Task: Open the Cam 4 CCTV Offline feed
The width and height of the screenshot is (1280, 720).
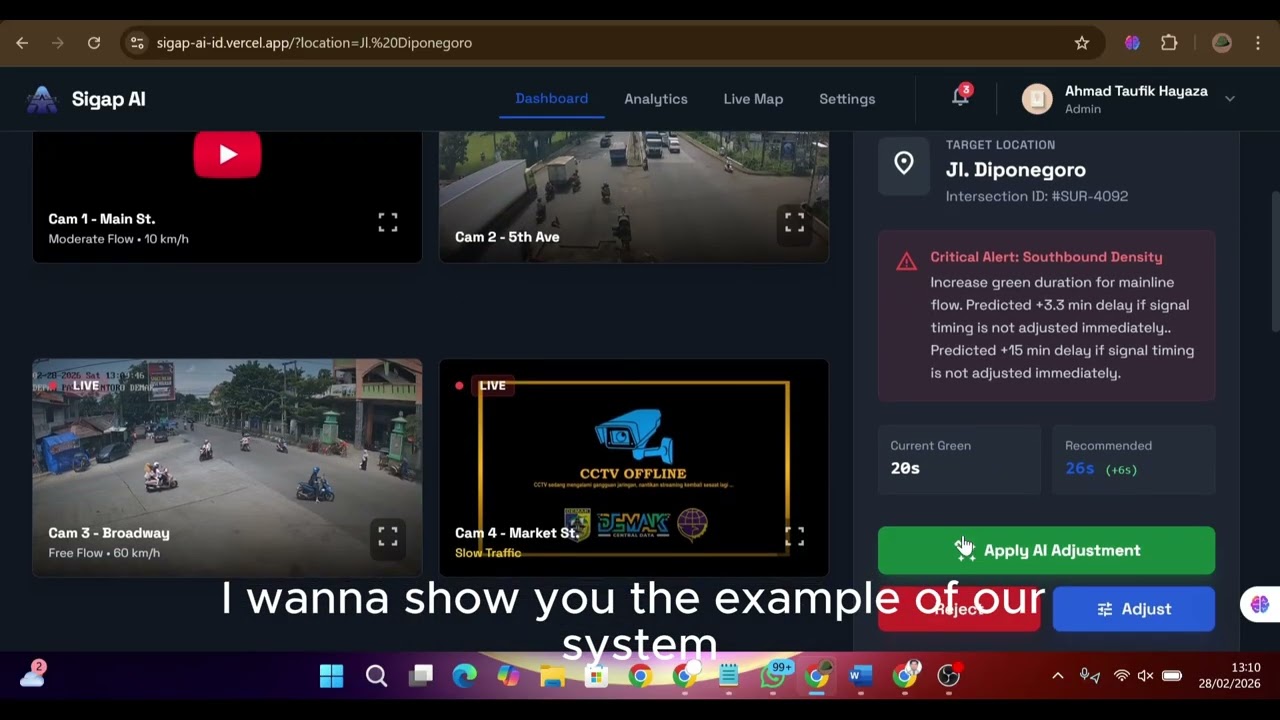Action: 634,467
